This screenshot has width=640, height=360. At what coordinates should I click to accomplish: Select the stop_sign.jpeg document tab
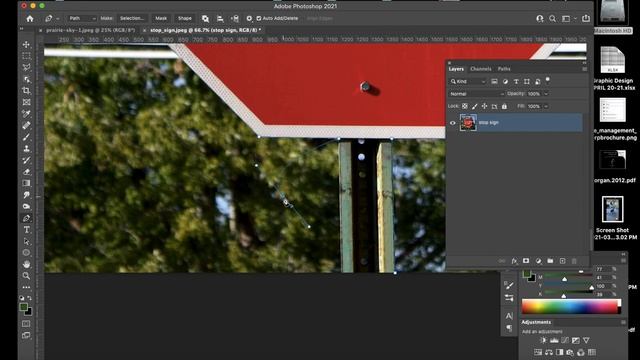click(205, 30)
